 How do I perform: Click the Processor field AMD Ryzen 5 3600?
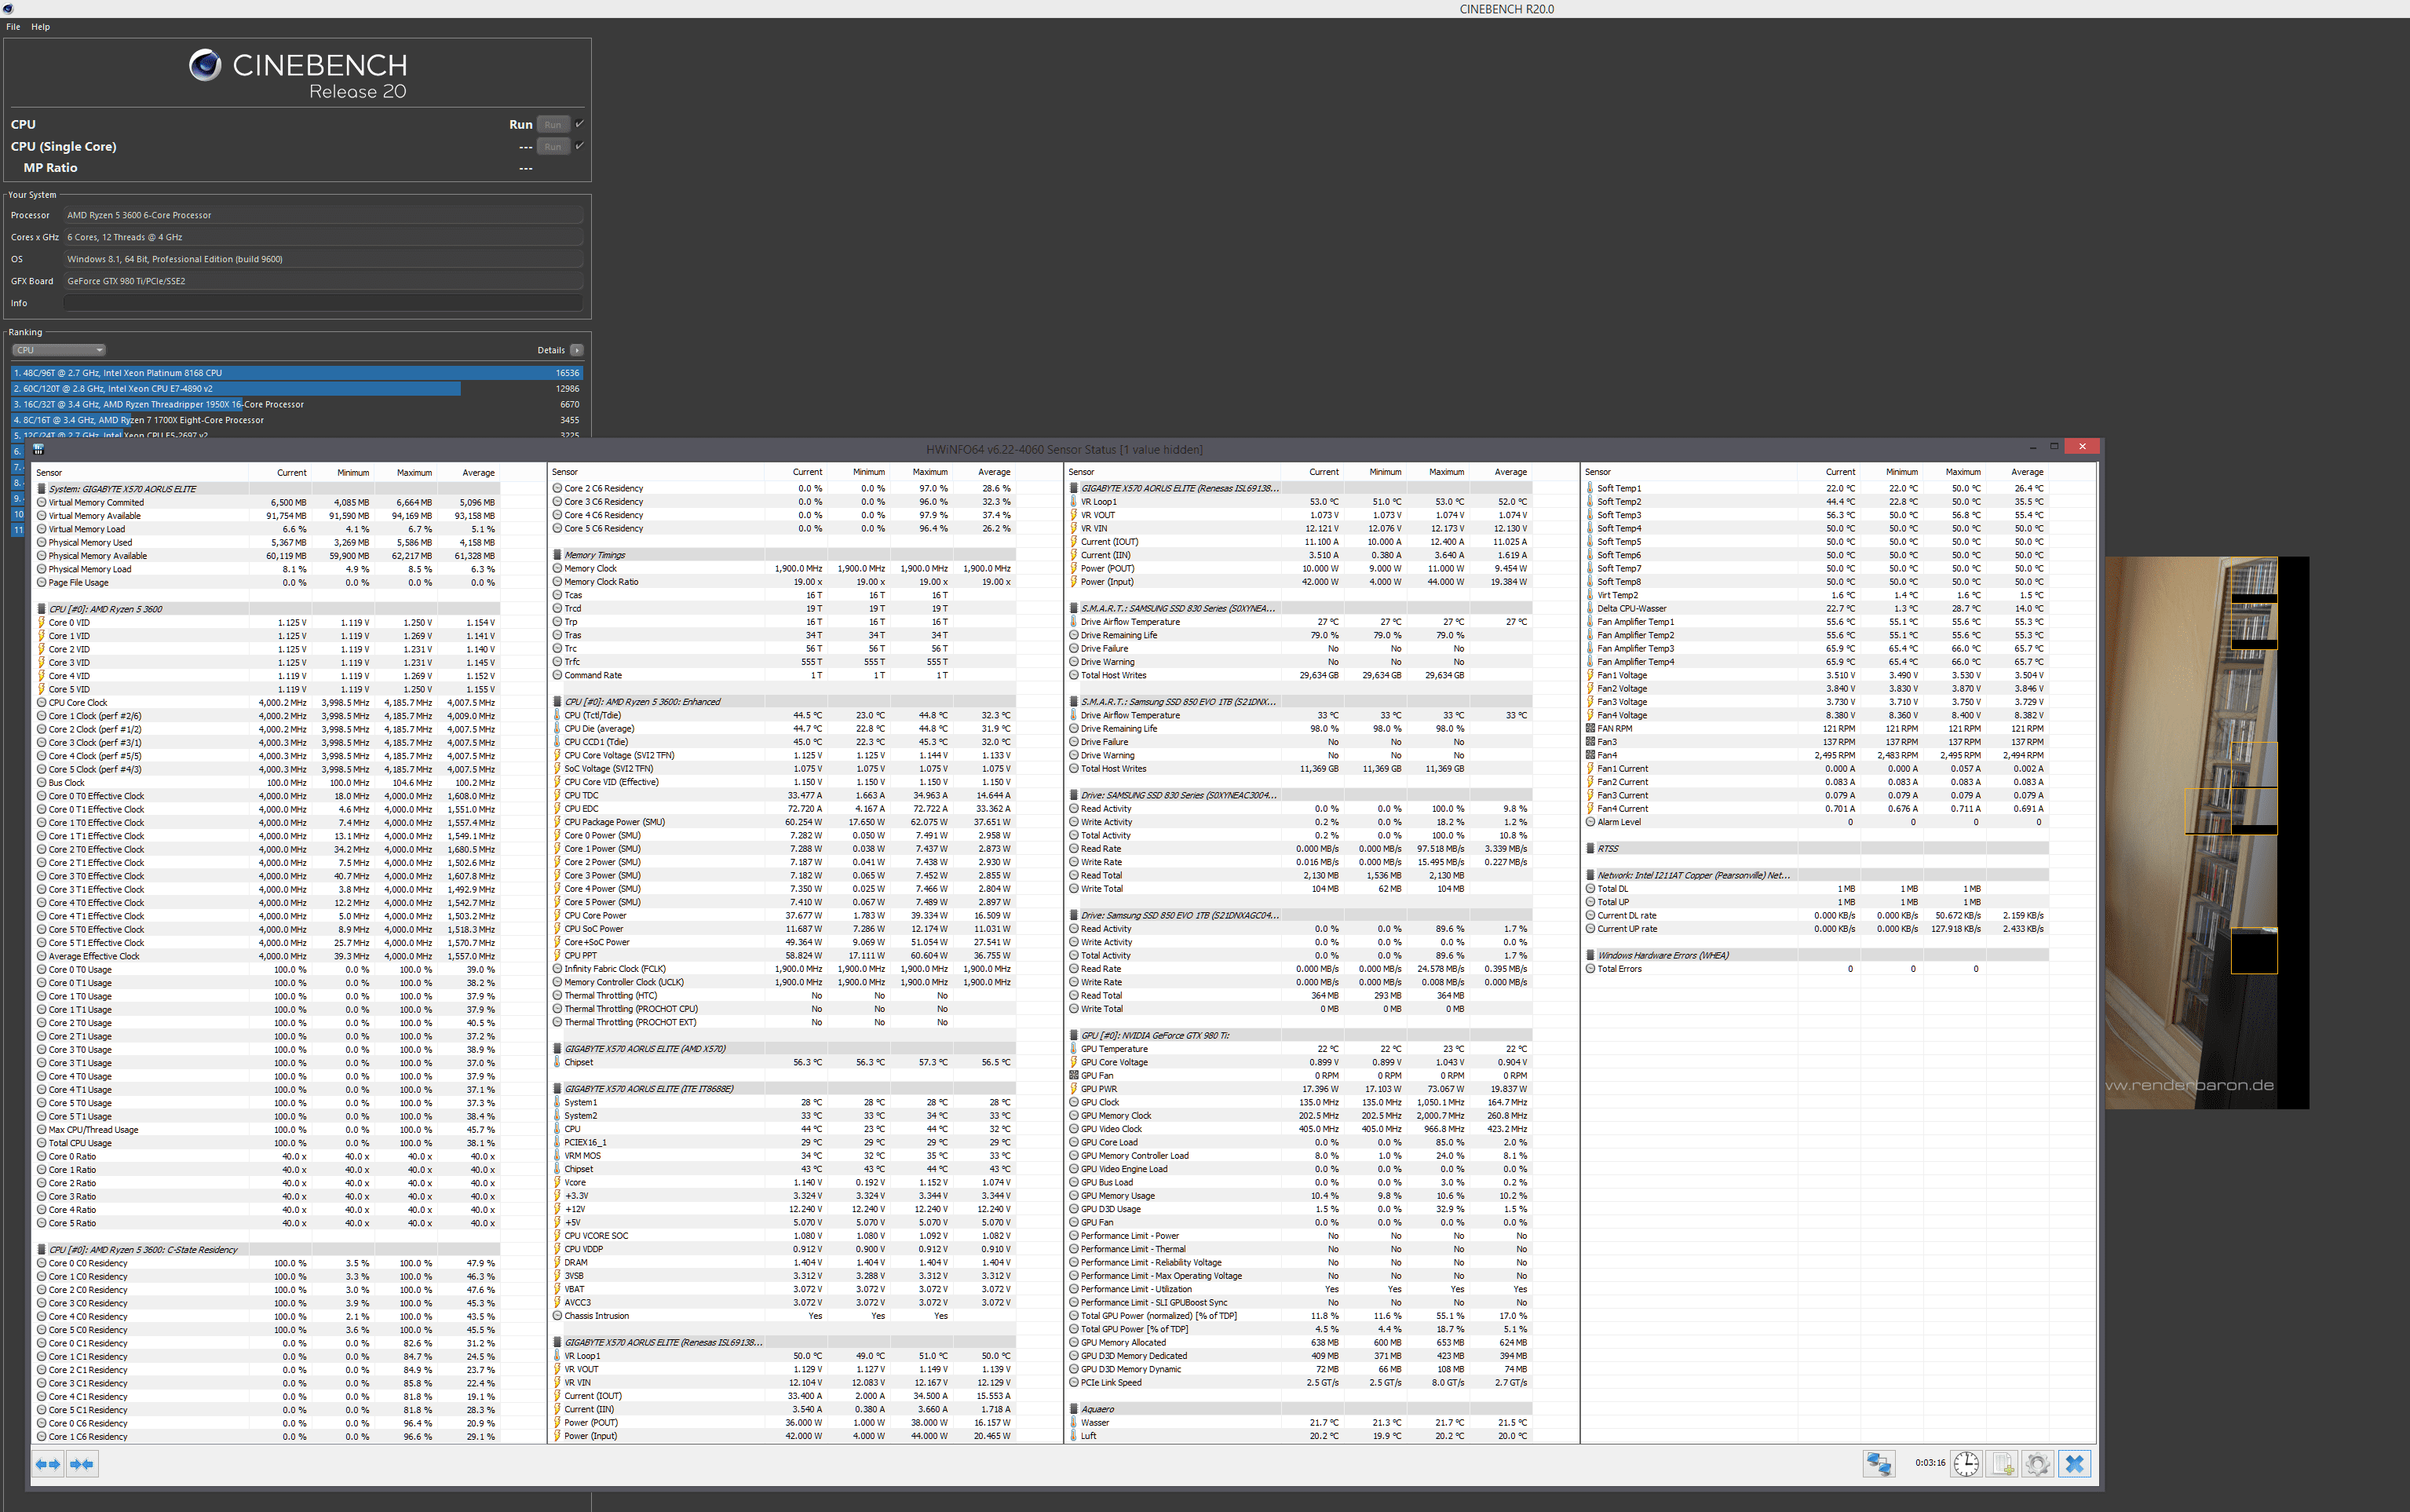point(323,215)
